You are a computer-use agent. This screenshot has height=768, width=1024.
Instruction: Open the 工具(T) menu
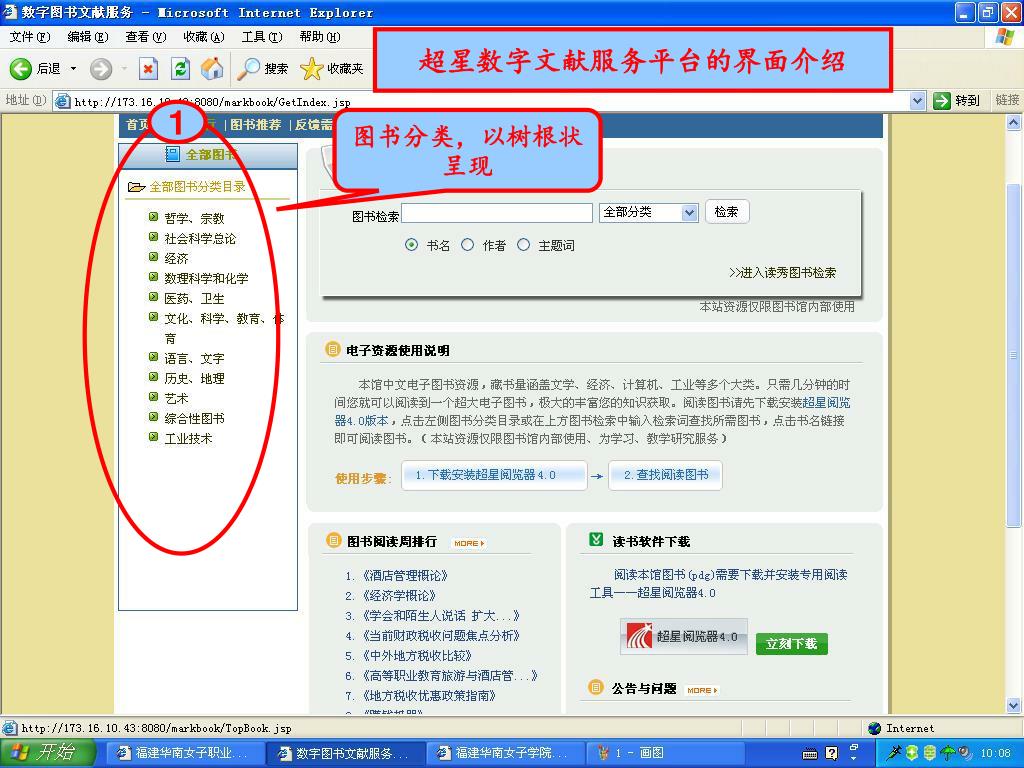coord(262,37)
